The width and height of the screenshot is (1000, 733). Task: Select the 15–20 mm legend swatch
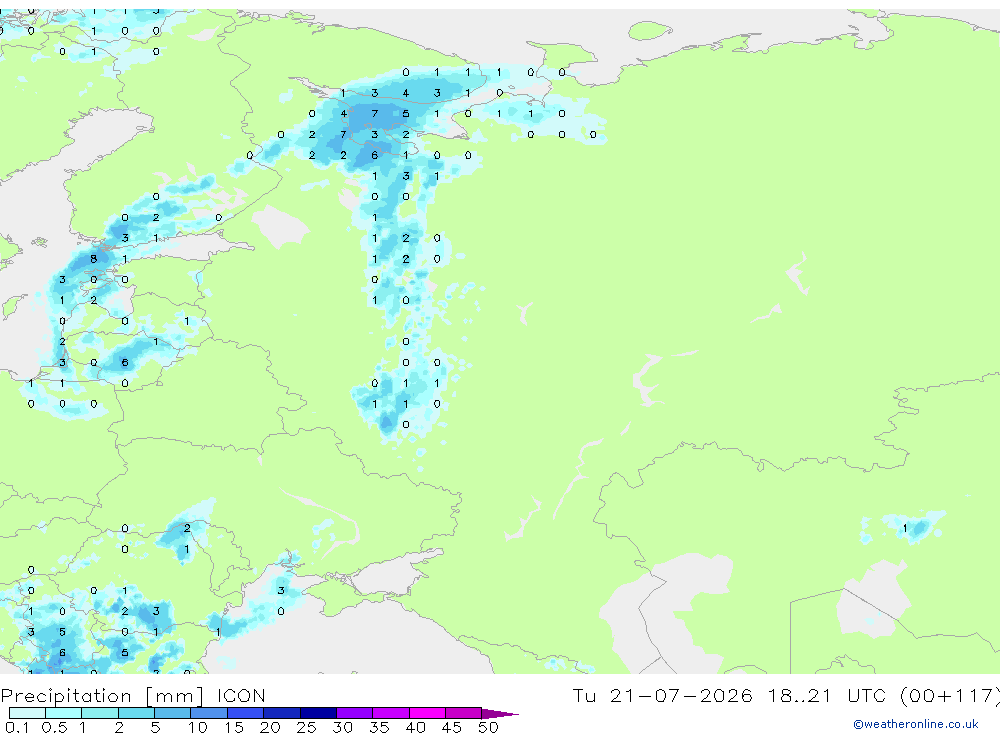tap(245, 713)
